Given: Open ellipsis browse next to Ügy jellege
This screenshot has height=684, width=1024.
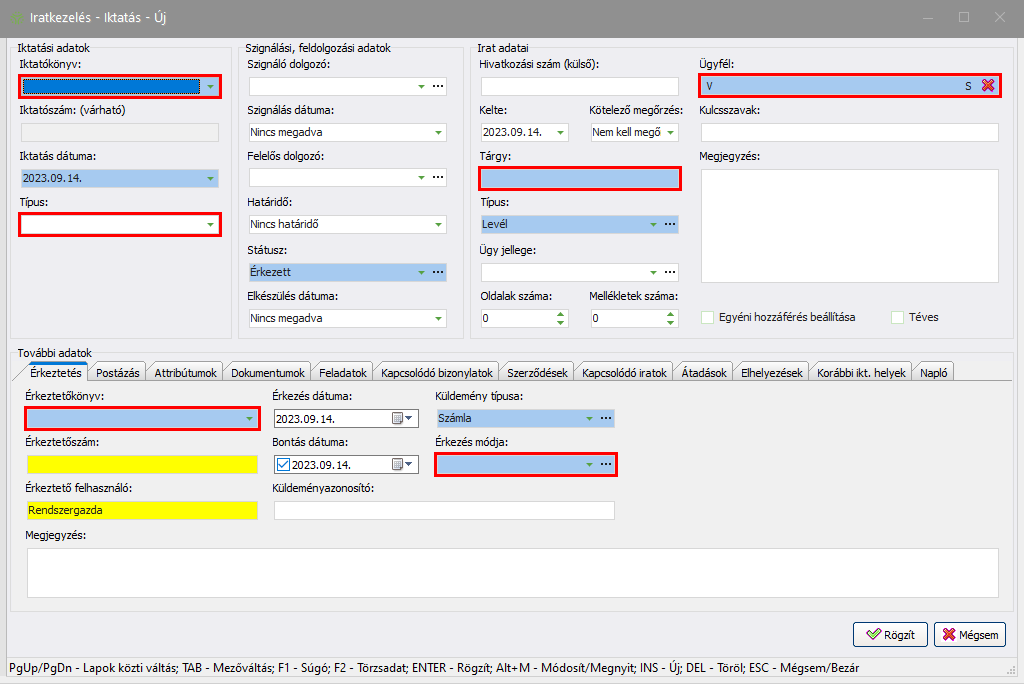Looking at the screenshot, I should 670,271.
